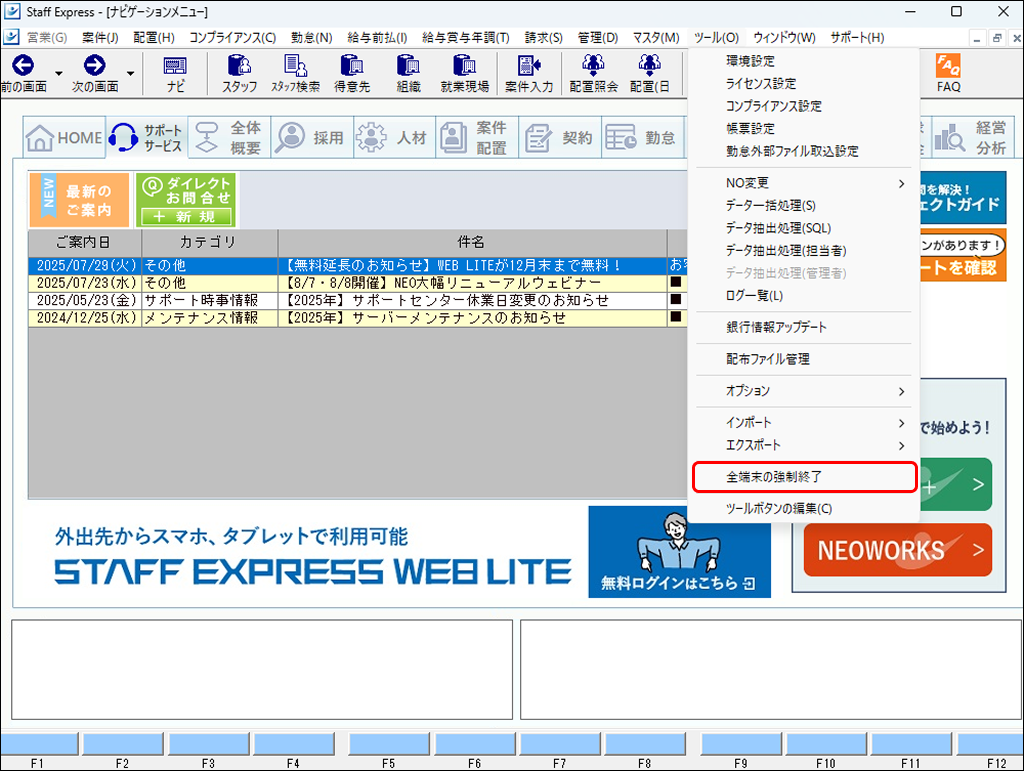Open the 契約 navigation tab
The height and width of the screenshot is (771, 1024).
pos(560,138)
